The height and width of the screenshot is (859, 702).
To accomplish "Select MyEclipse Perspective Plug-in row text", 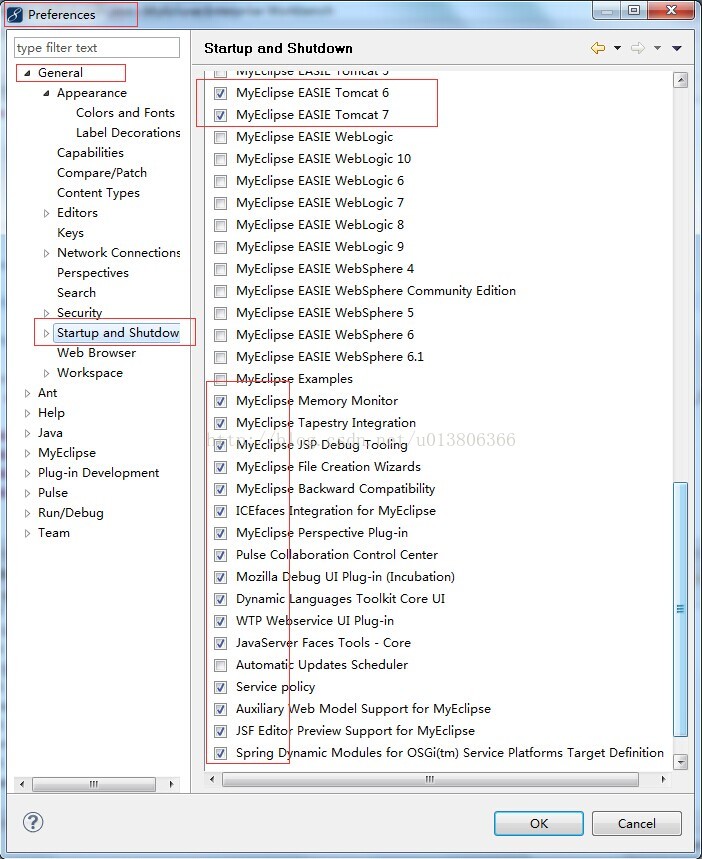I will click(322, 533).
